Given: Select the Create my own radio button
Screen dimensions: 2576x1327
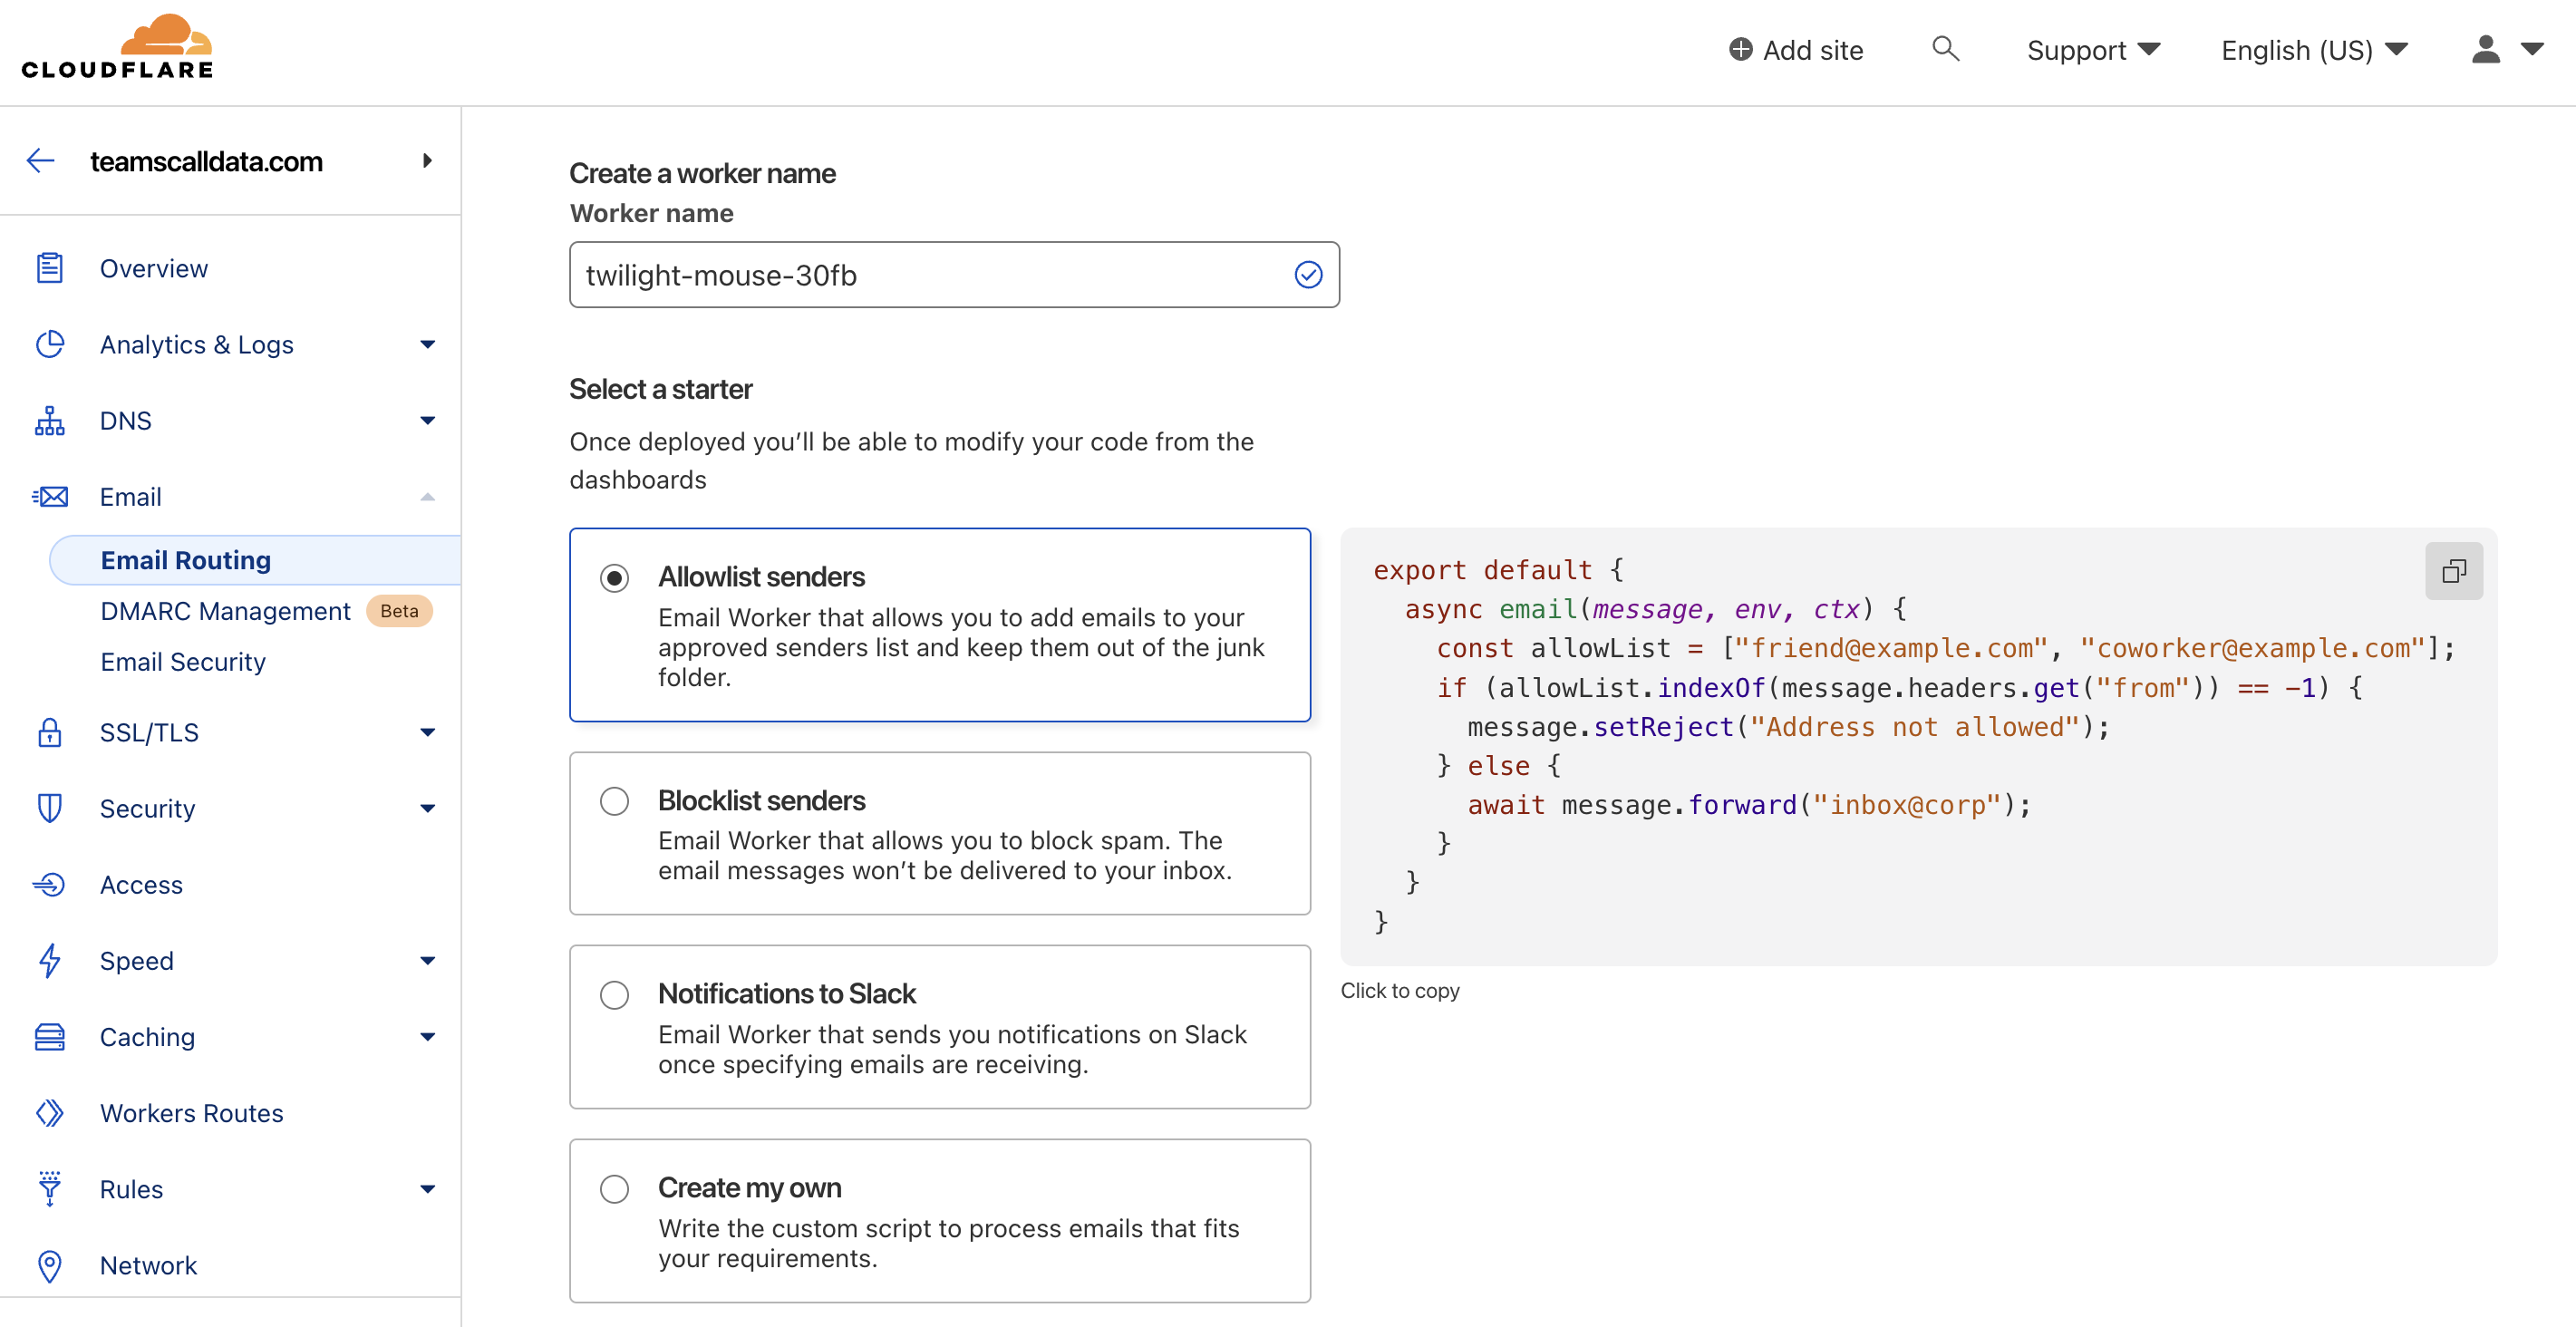Looking at the screenshot, I should tap(614, 1189).
